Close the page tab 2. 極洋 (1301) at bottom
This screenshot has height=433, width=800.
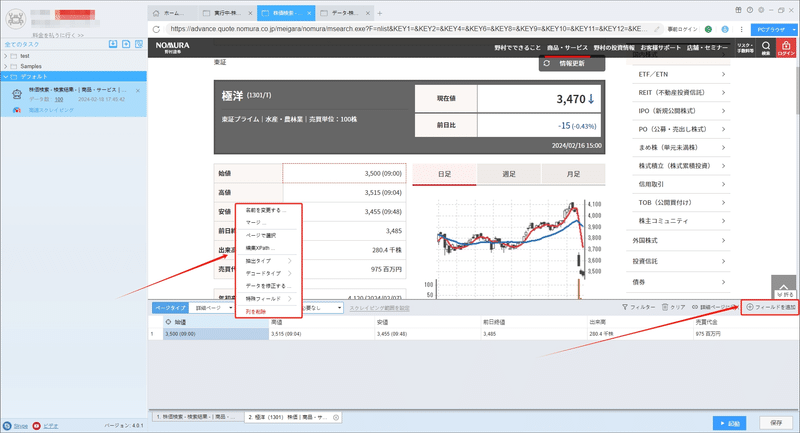pyautogui.click(x=336, y=417)
